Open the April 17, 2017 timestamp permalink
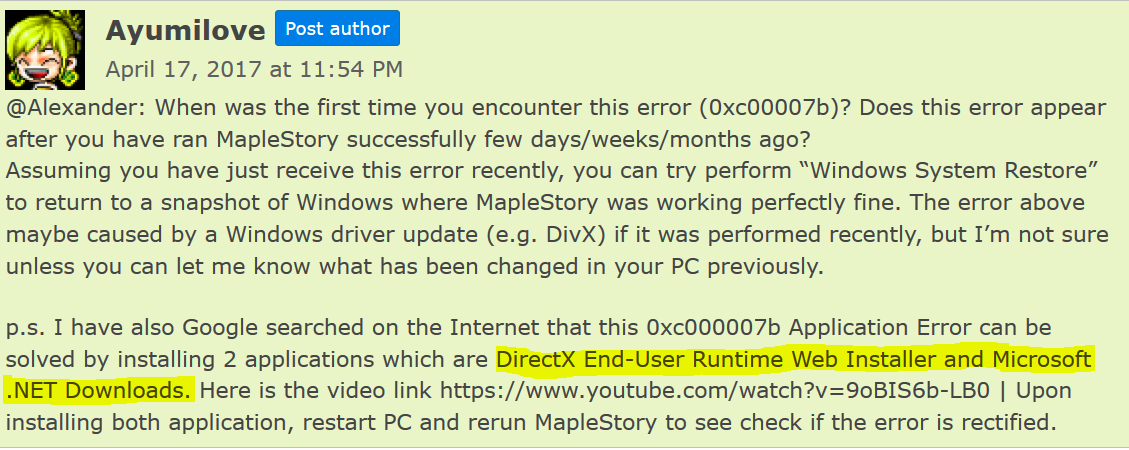1129x450 pixels. tap(255, 69)
